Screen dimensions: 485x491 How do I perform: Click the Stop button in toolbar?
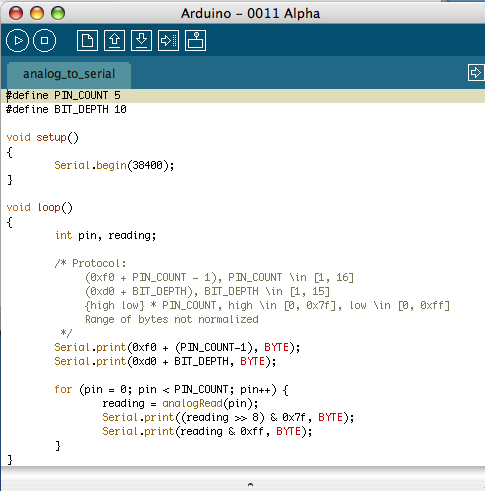pos(44,40)
